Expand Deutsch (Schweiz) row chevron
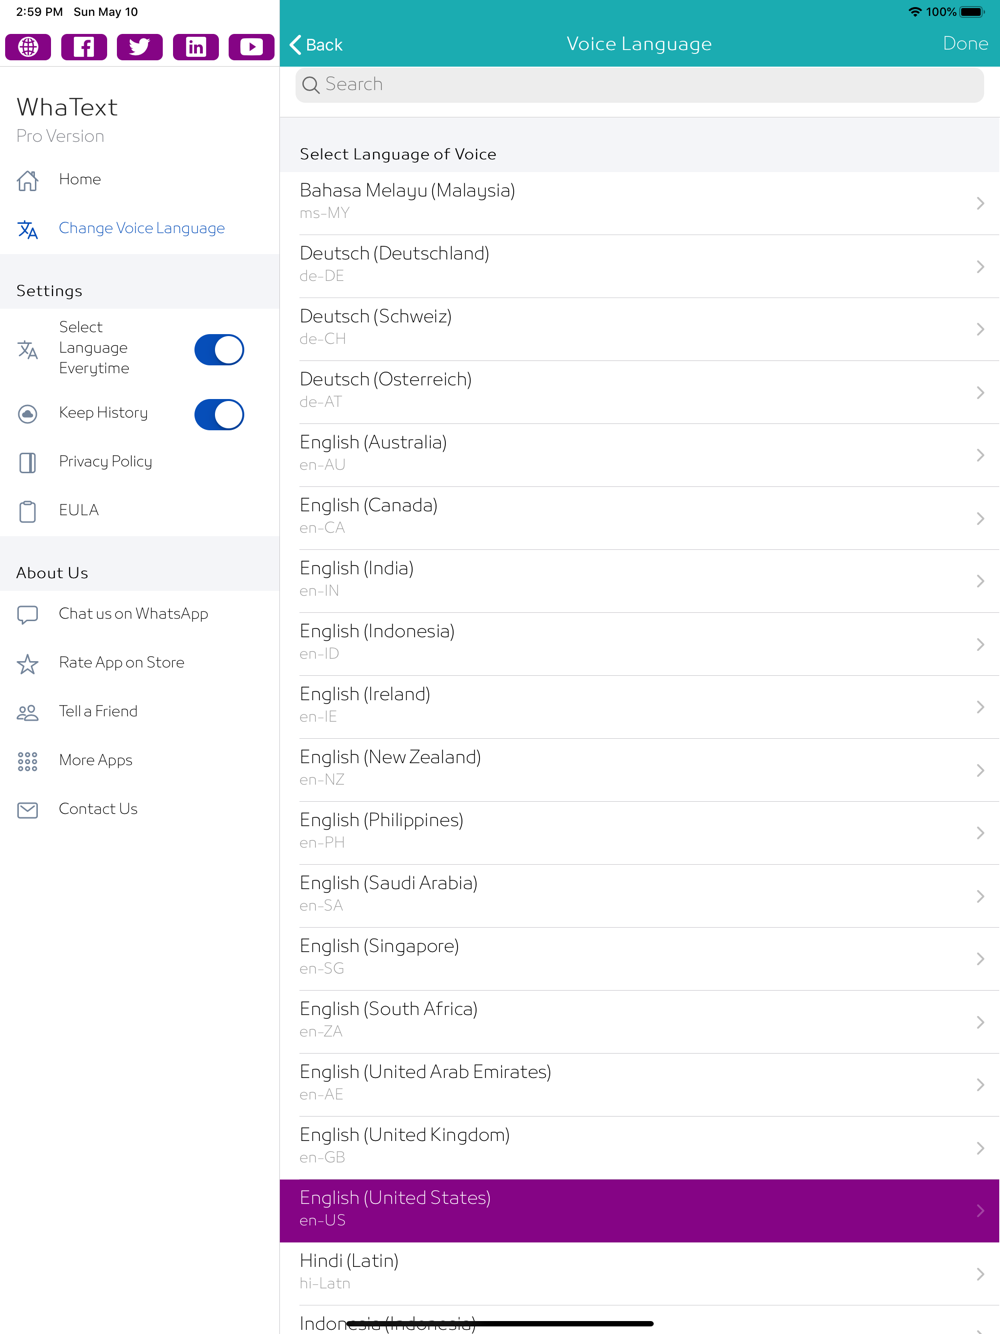Viewport: 1000px width, 1334px height. point(980,330)
